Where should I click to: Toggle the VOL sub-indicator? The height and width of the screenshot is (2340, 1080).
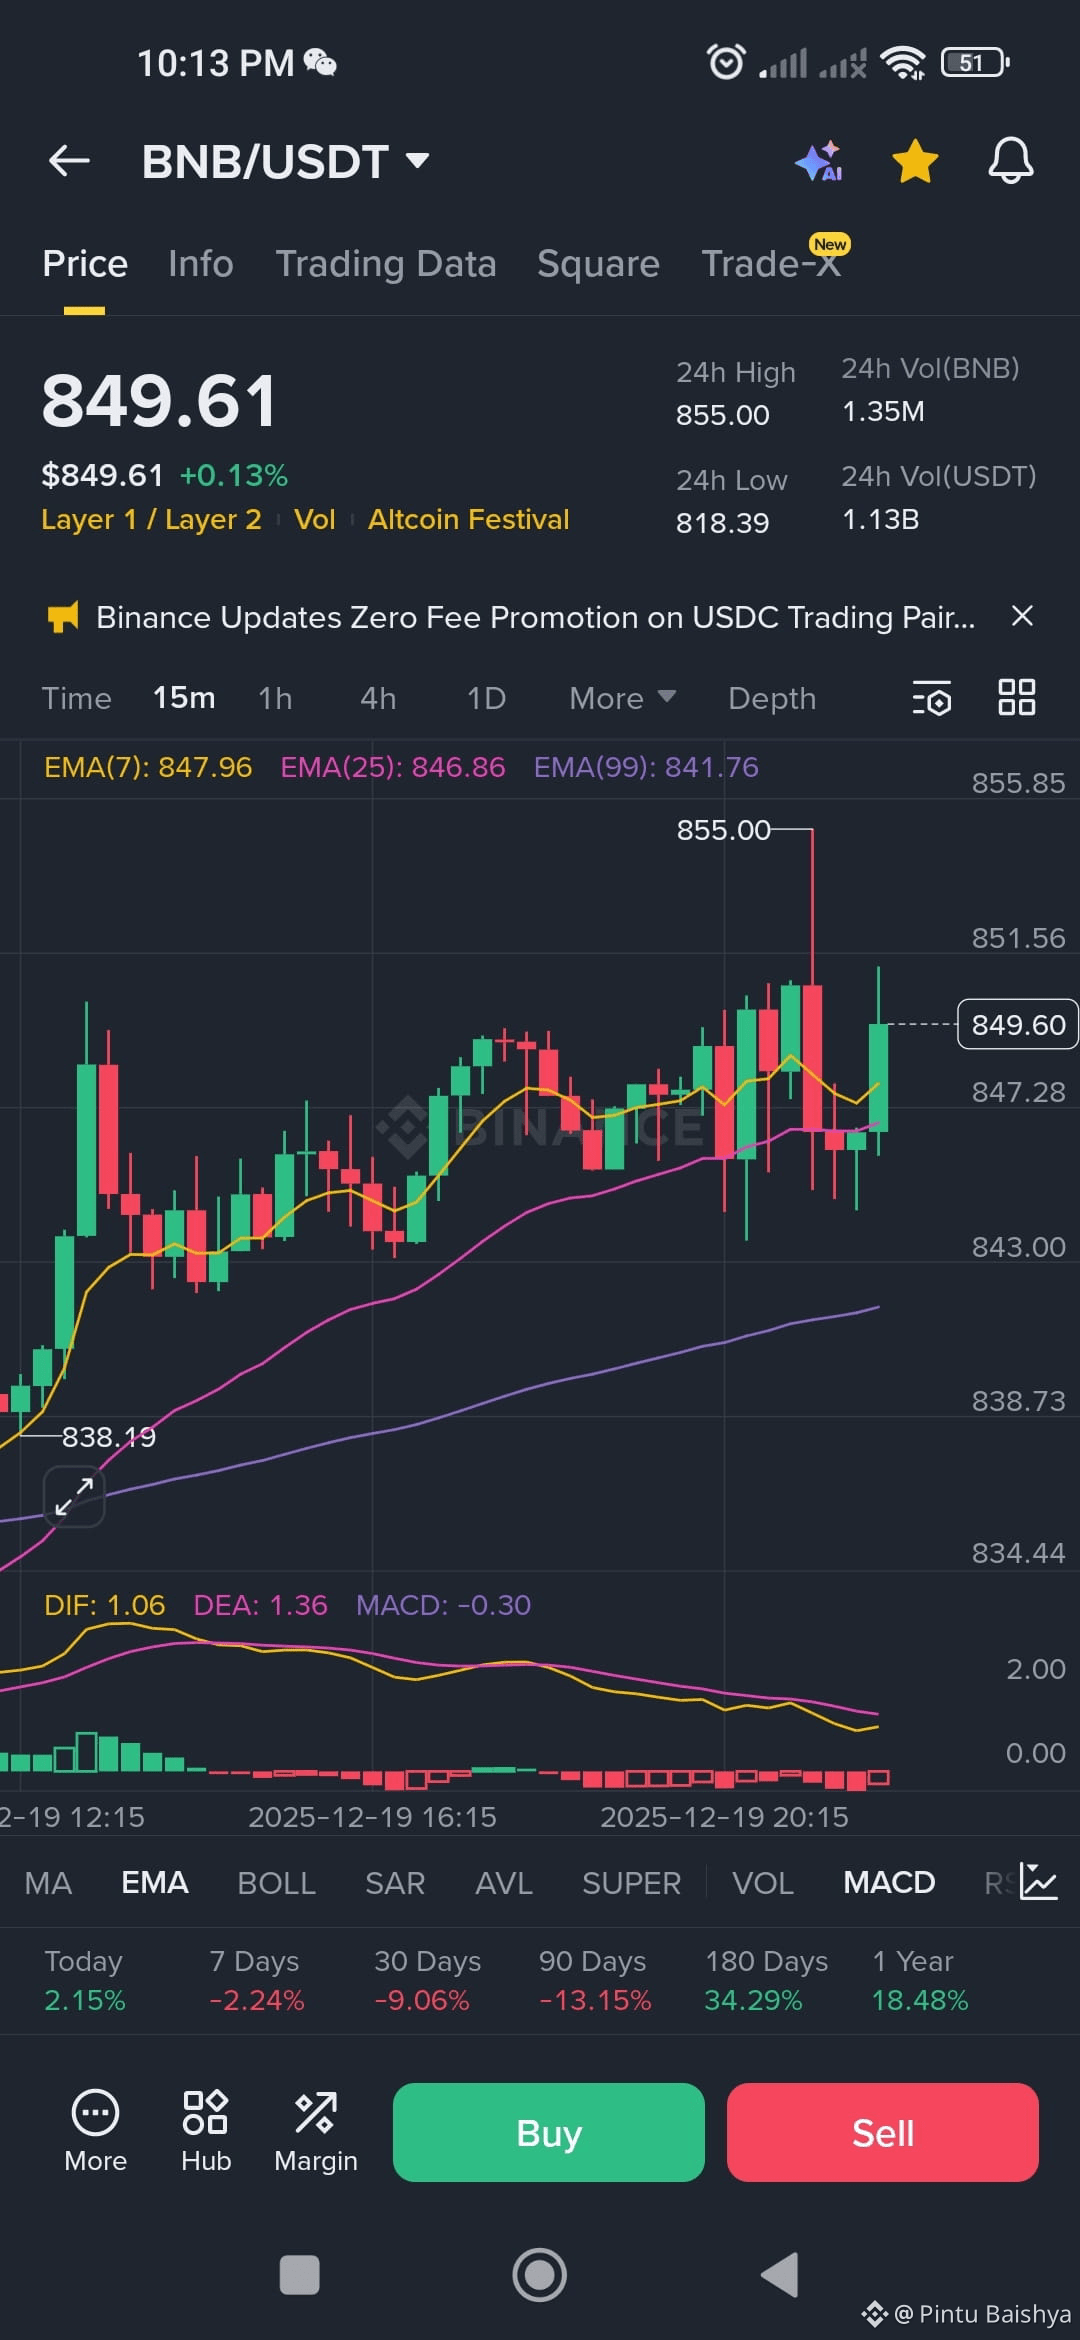tap(763, 1883)
